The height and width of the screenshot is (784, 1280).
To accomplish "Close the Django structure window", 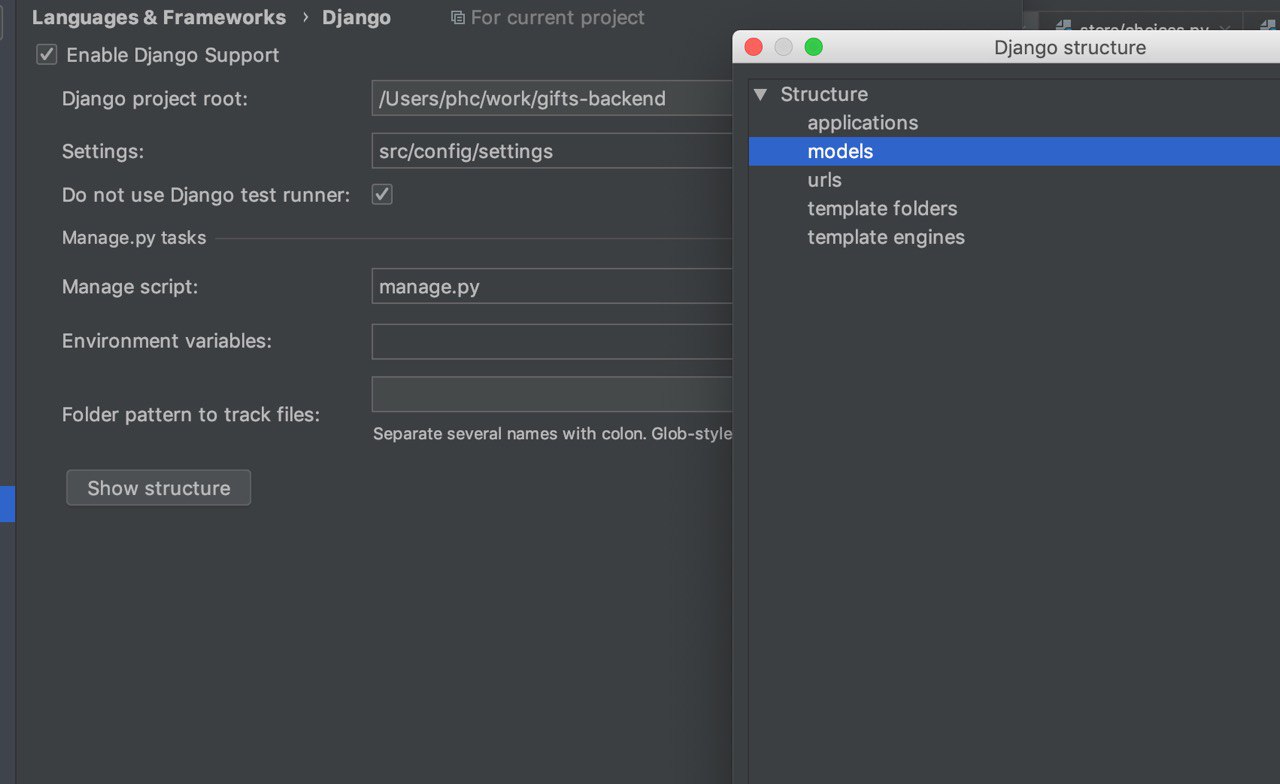I will click(754, 47).
